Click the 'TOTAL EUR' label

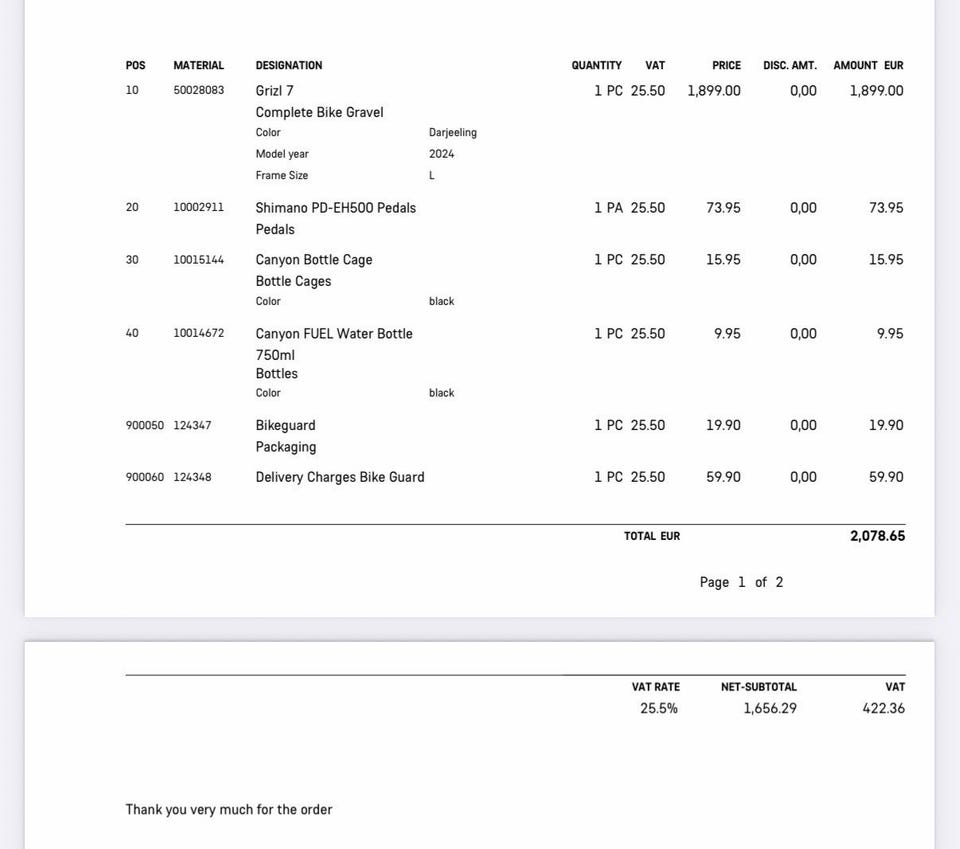coord(652,536)
